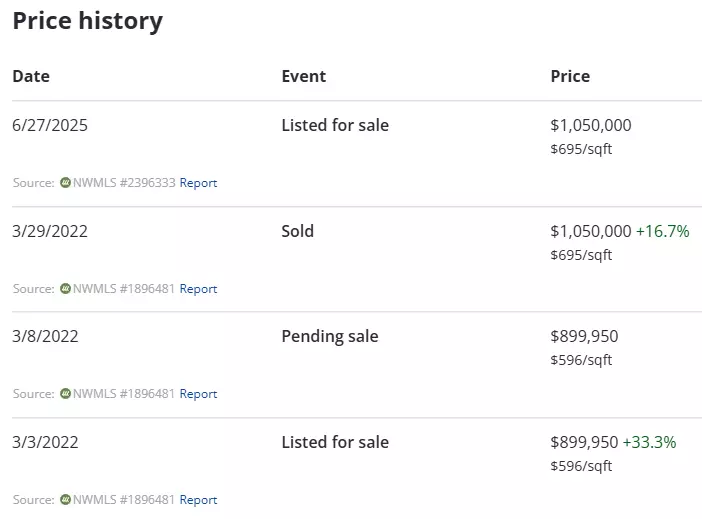The width and height of the screenshot is (702, 519).
Task: Click NWMLS logo icon for 3/3/2022 listing
Action: (x=65, y=499)
